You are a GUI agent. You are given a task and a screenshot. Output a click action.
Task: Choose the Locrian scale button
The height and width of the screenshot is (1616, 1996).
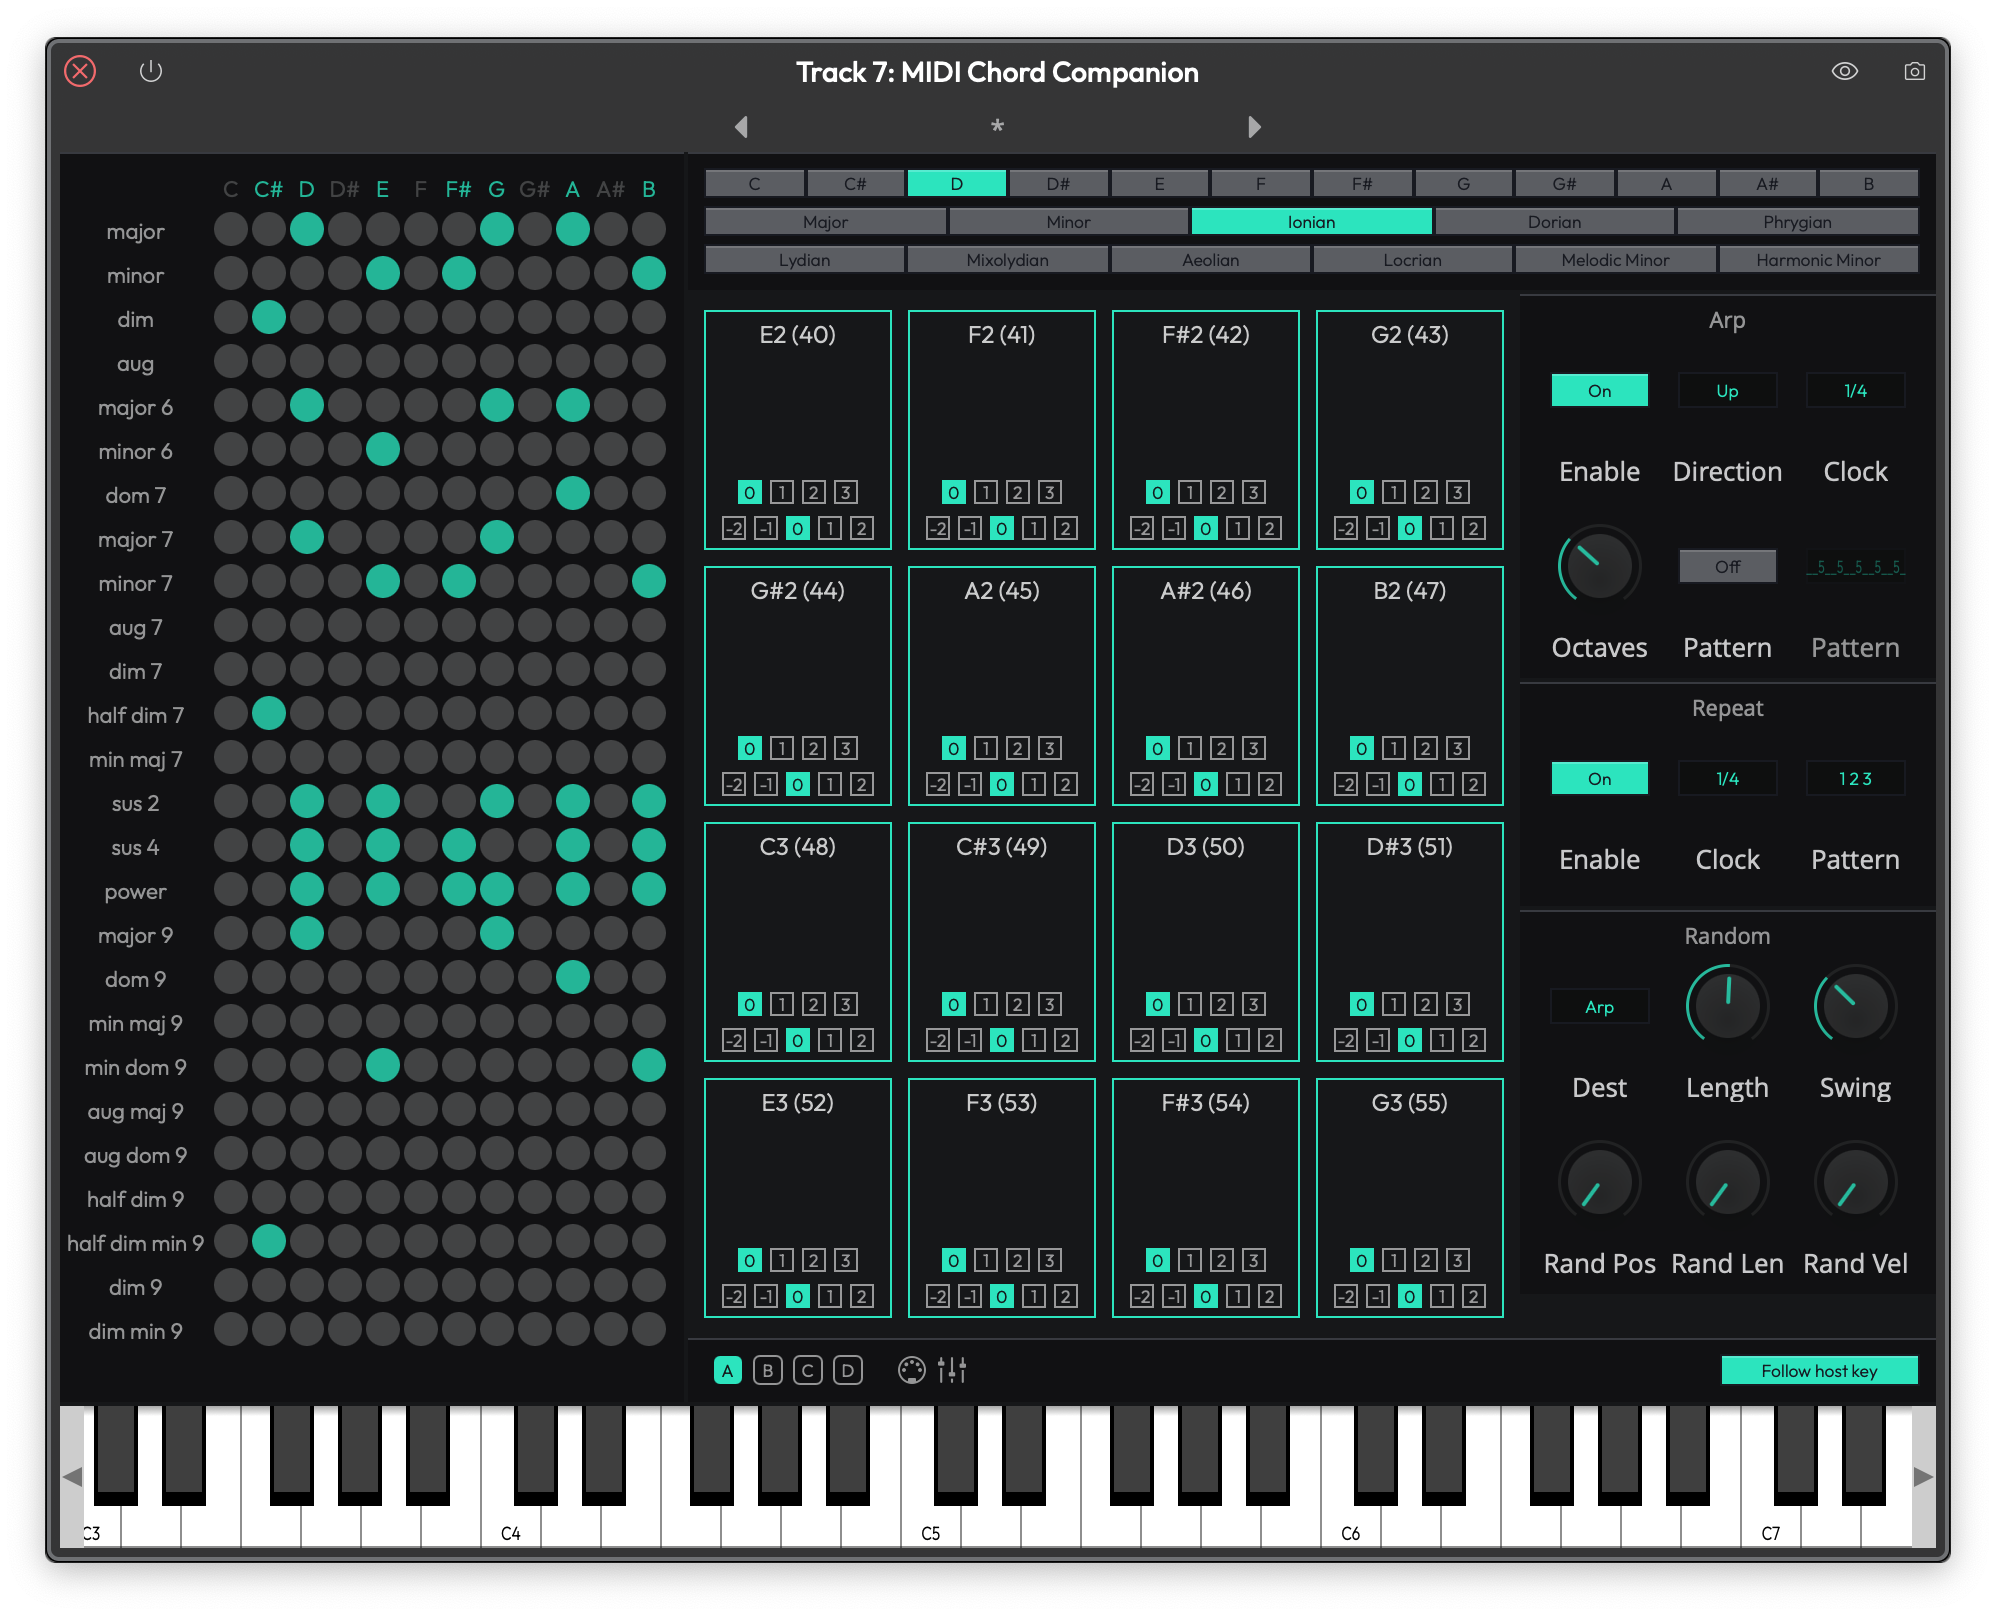(1413, 259)
